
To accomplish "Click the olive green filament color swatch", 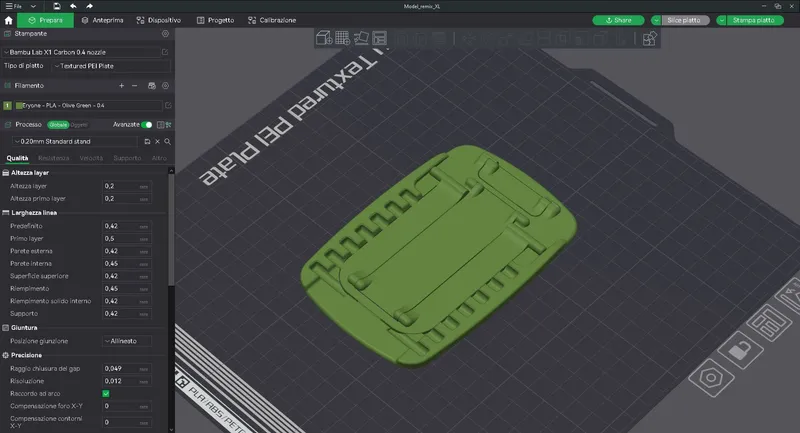I will 19,106.
